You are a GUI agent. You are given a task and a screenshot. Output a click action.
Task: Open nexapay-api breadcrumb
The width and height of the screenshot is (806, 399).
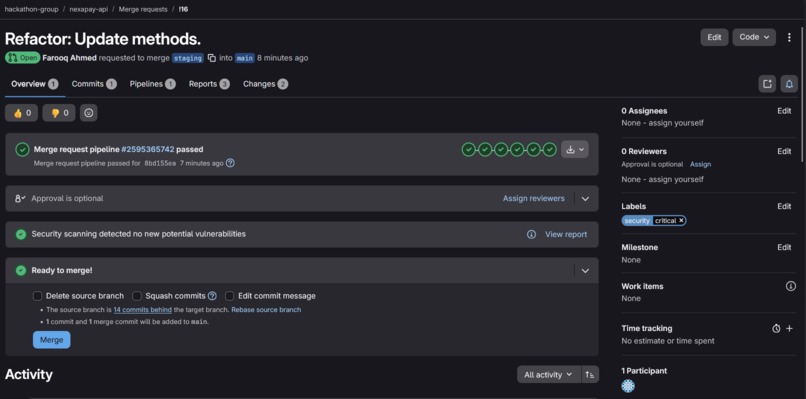[88, 9]
